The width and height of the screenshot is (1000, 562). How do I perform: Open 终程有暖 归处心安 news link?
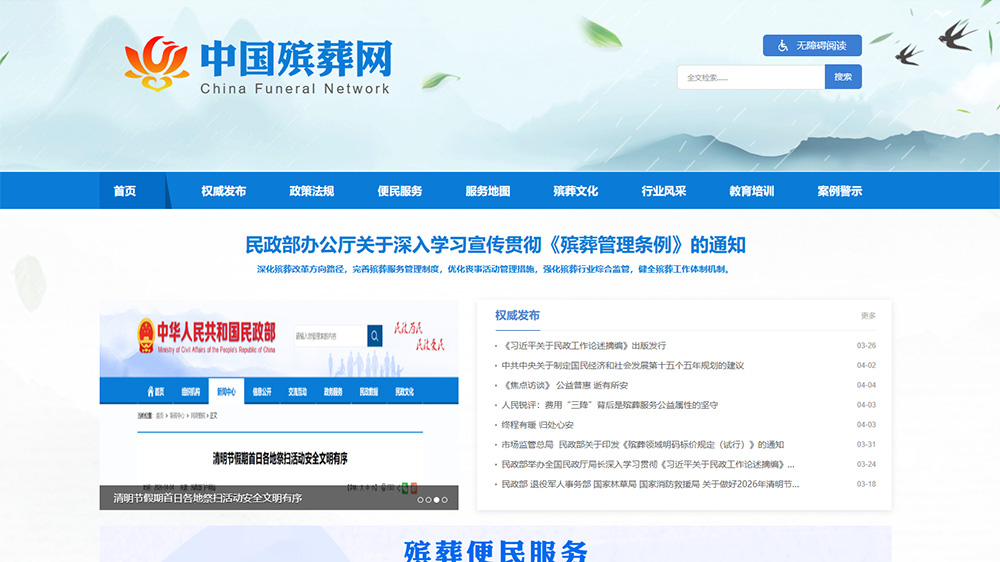537,425
